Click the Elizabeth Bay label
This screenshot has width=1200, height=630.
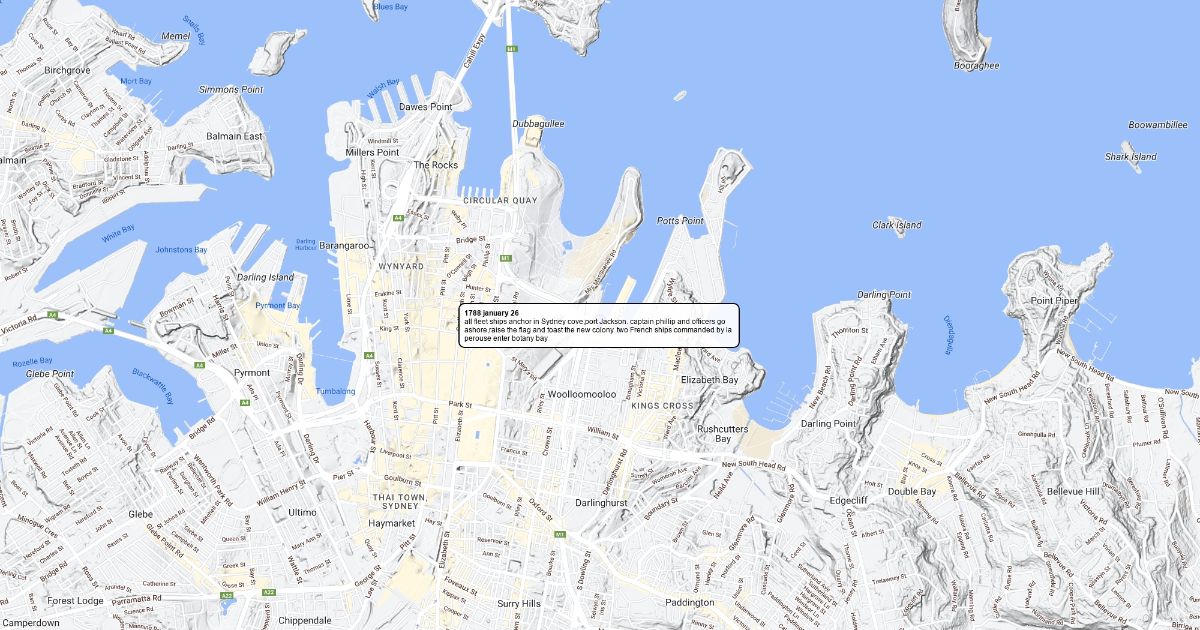click(x=709, y=380)
